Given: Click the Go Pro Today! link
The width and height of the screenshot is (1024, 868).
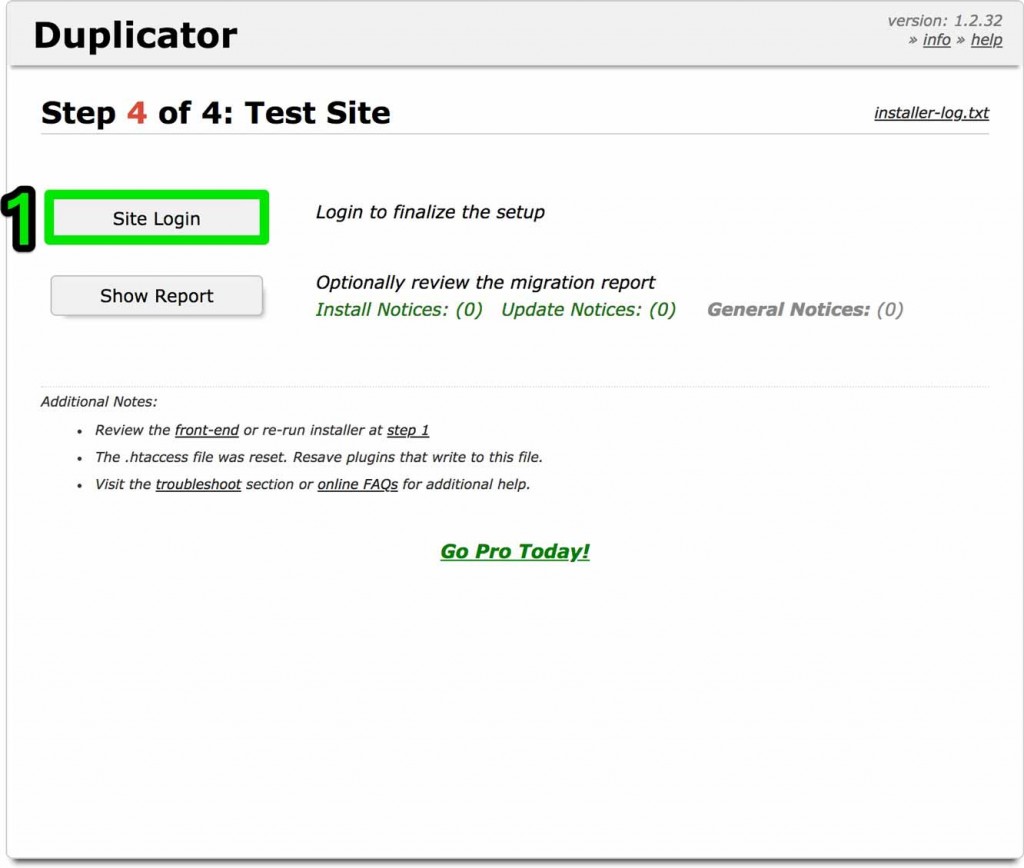Looking at the screenshot, I should [x=515, y=551].
